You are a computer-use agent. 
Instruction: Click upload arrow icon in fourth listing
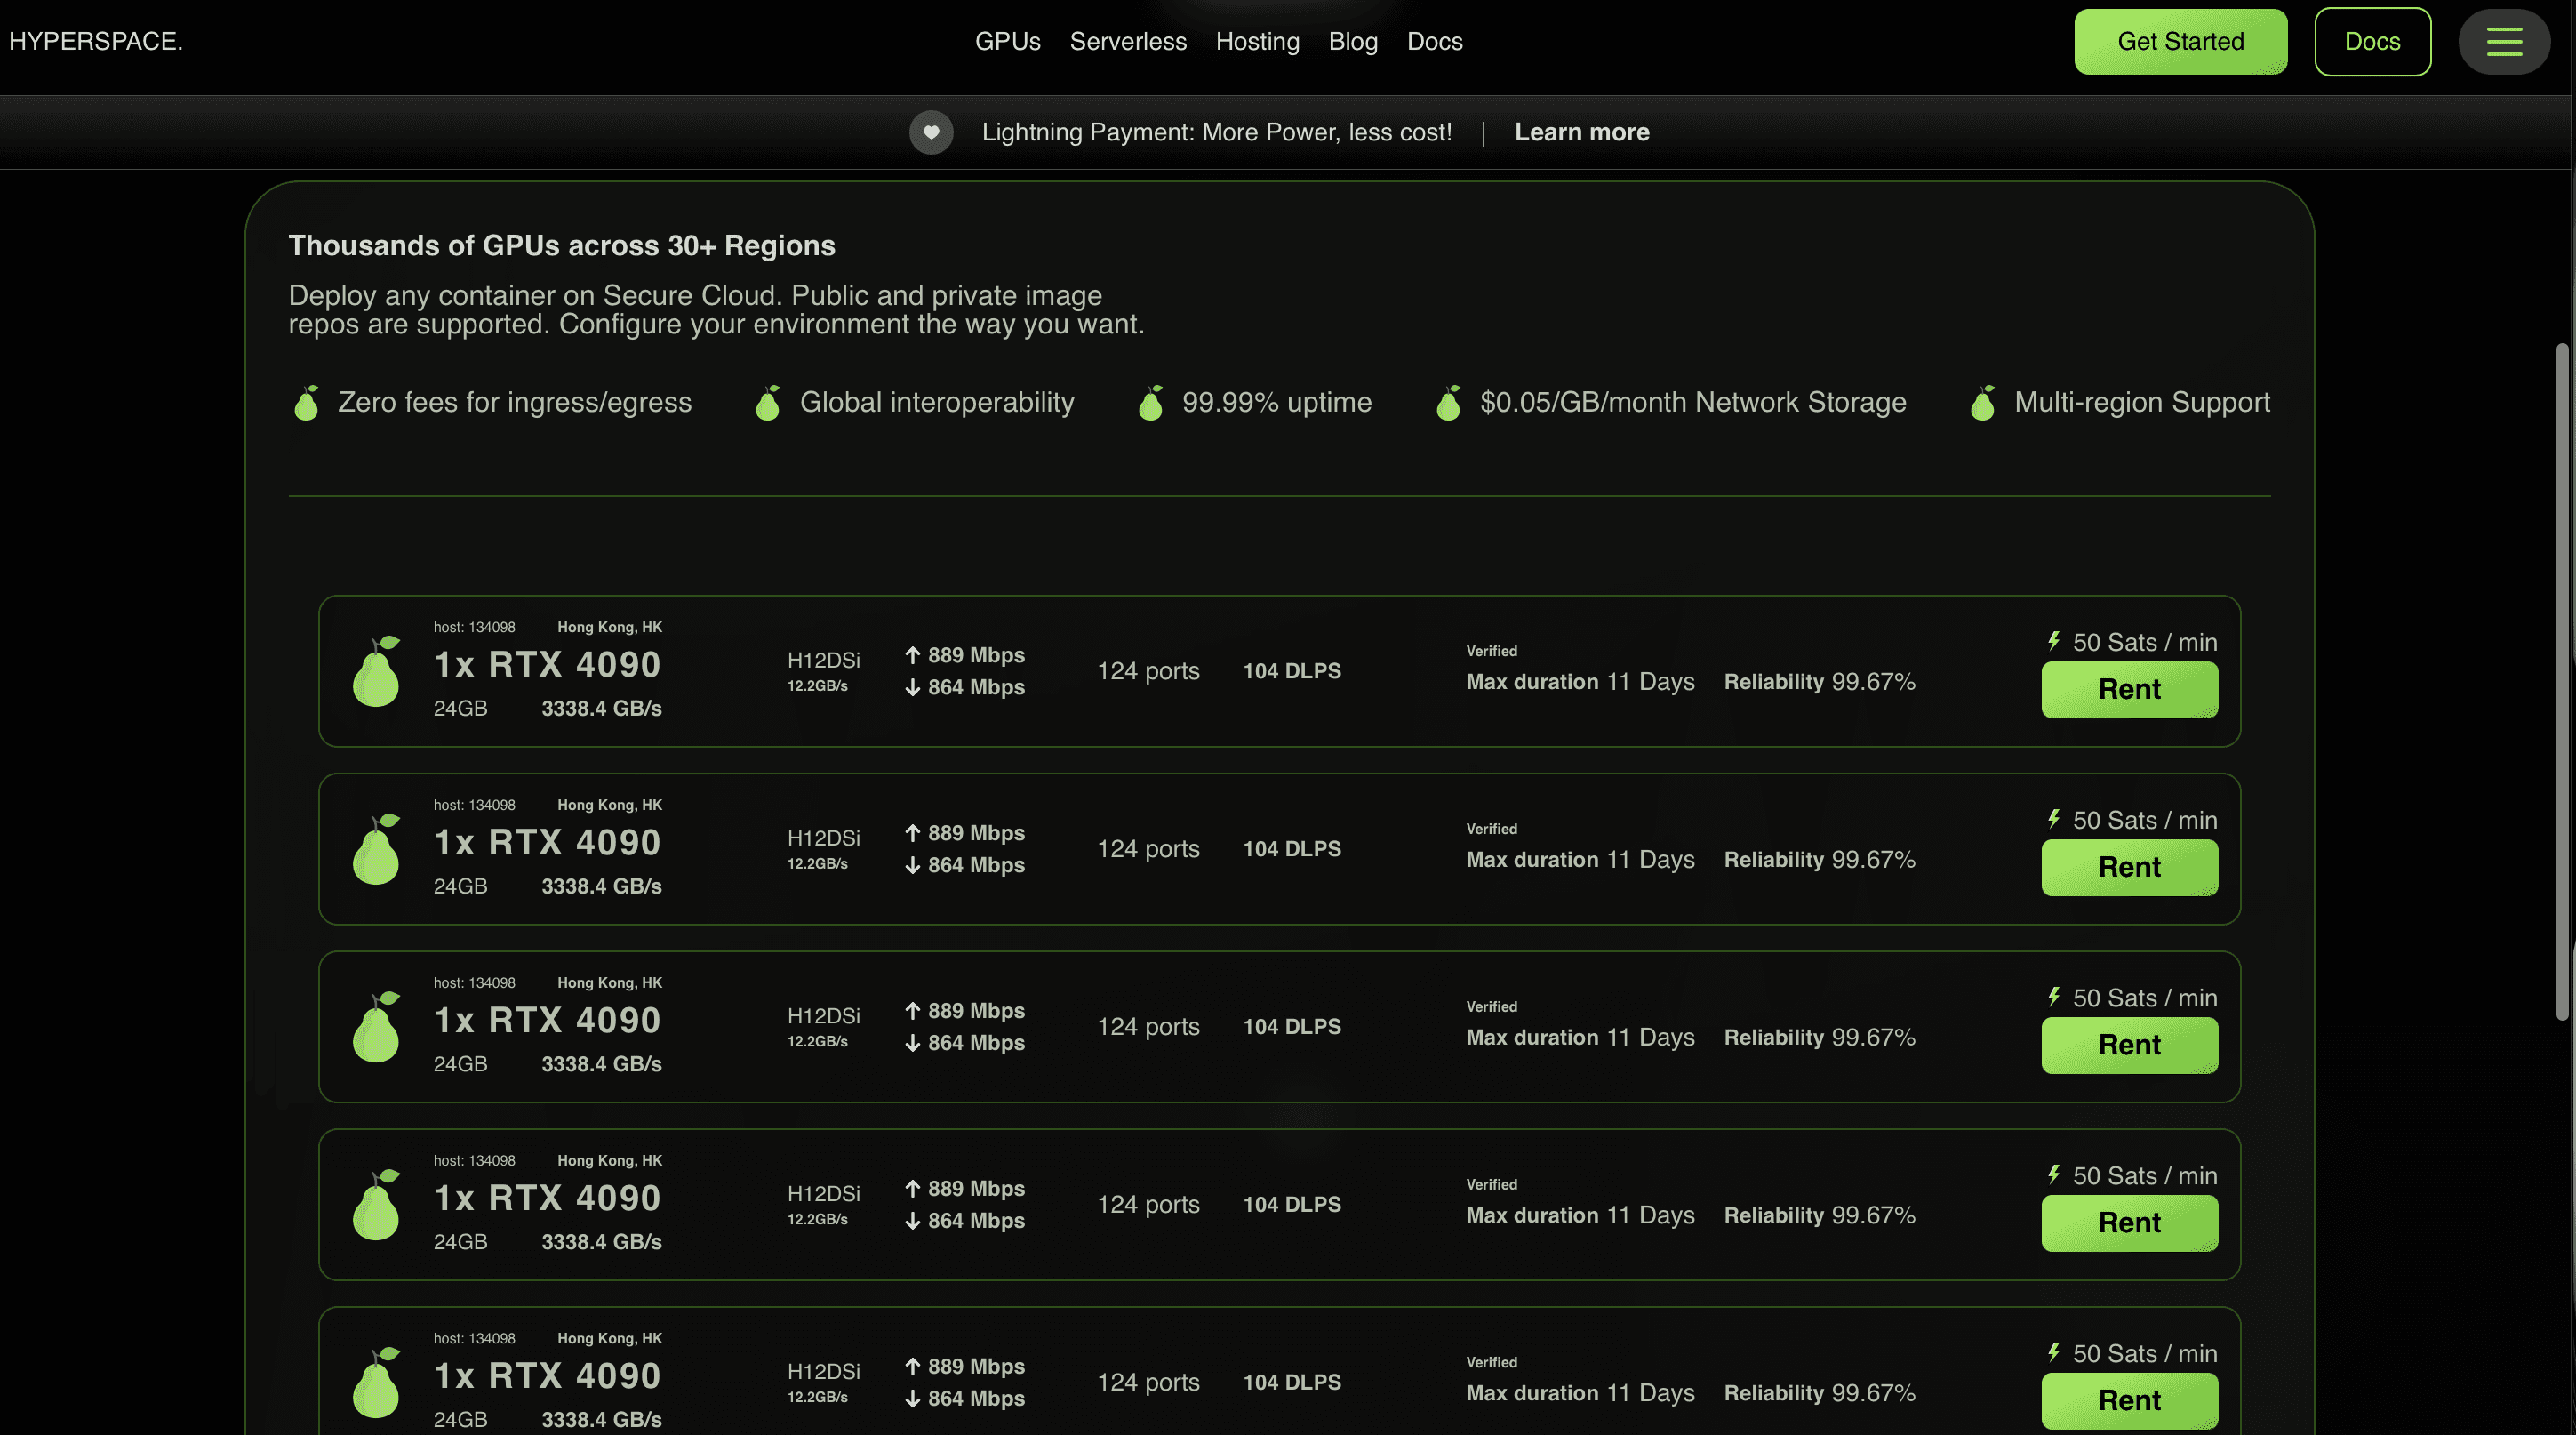point(912,1189)
